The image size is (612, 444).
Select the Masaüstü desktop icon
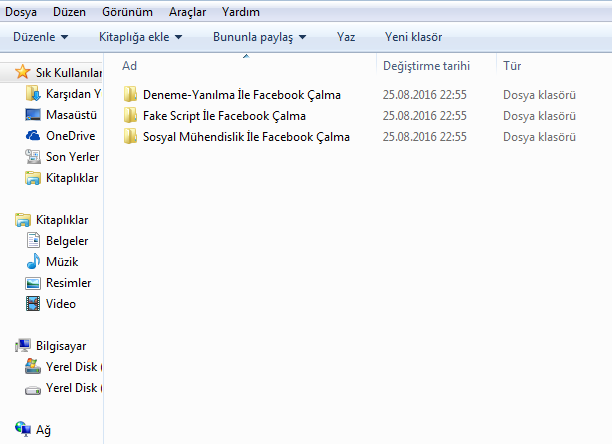(x=33, y=115)
